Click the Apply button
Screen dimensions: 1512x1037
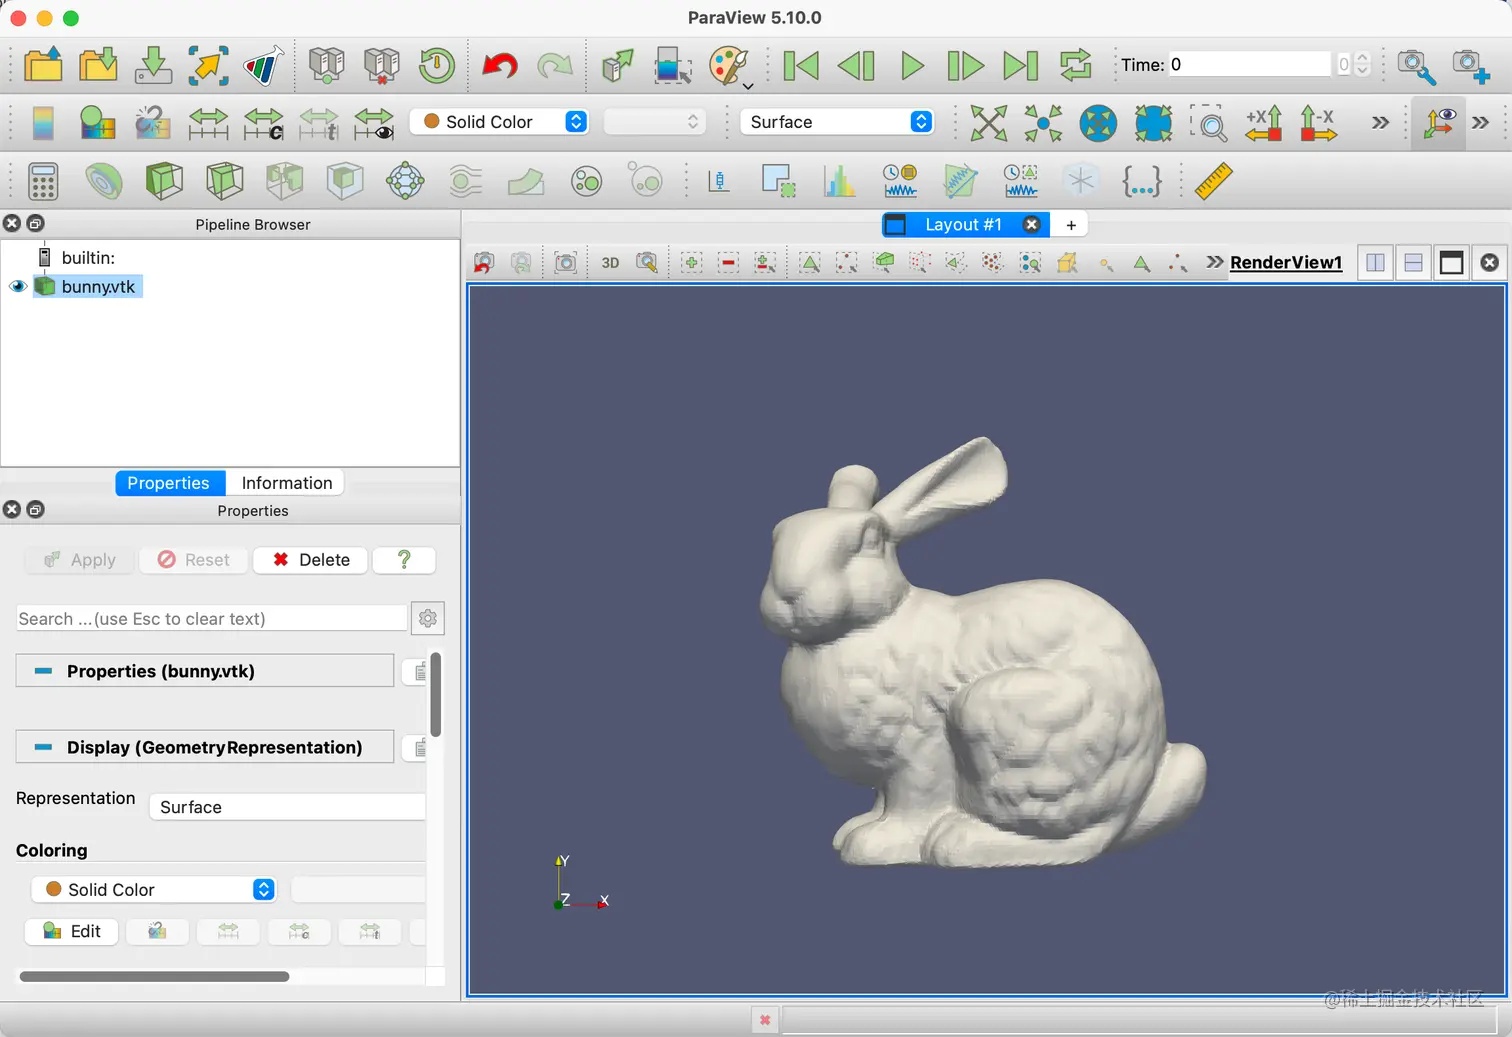(79, 560)
